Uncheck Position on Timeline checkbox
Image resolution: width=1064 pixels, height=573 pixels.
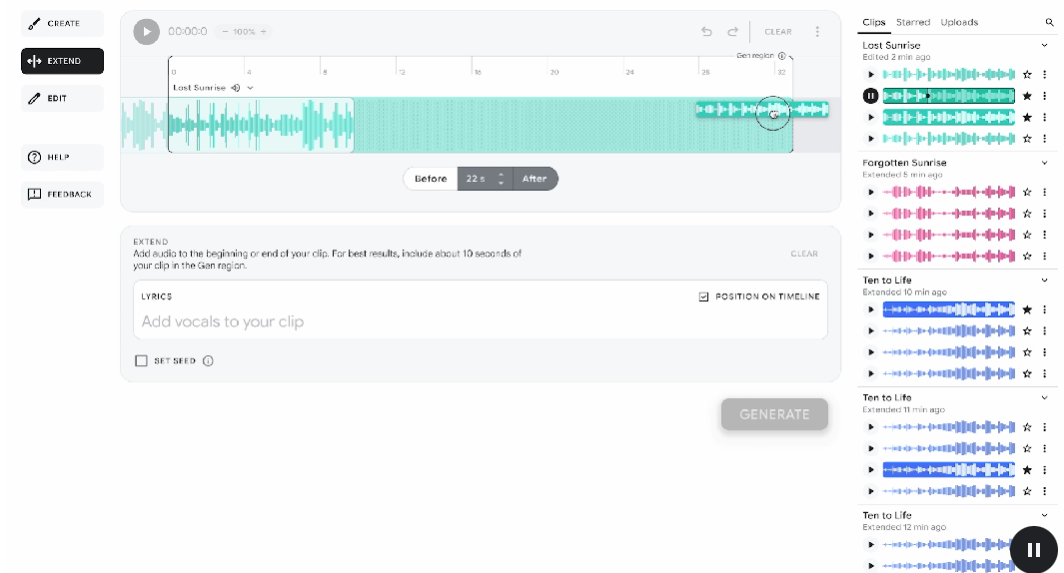point(704,297)
